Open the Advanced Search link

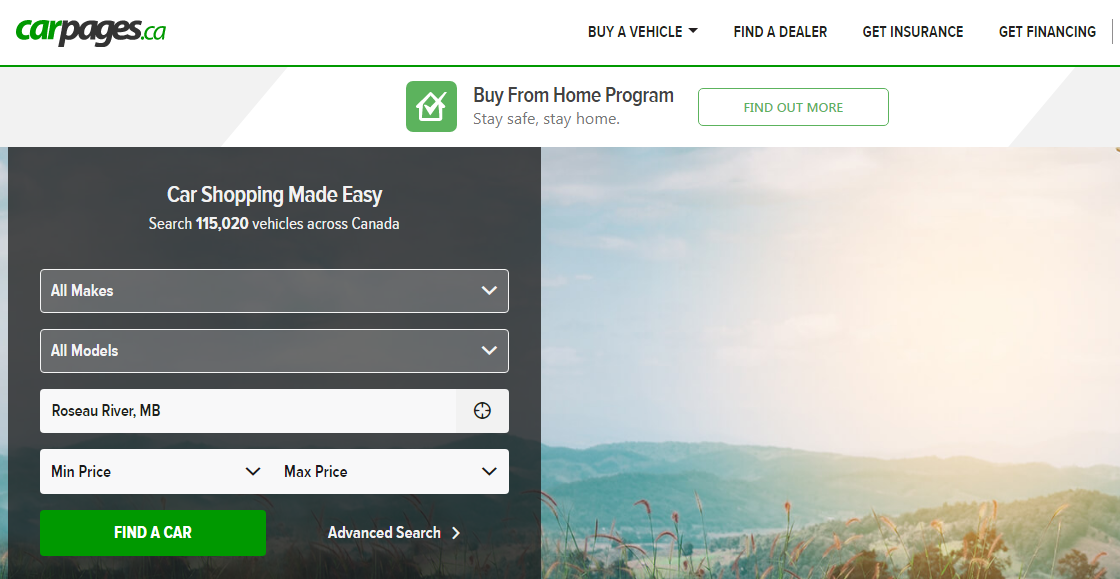click(x=384, y=533)
